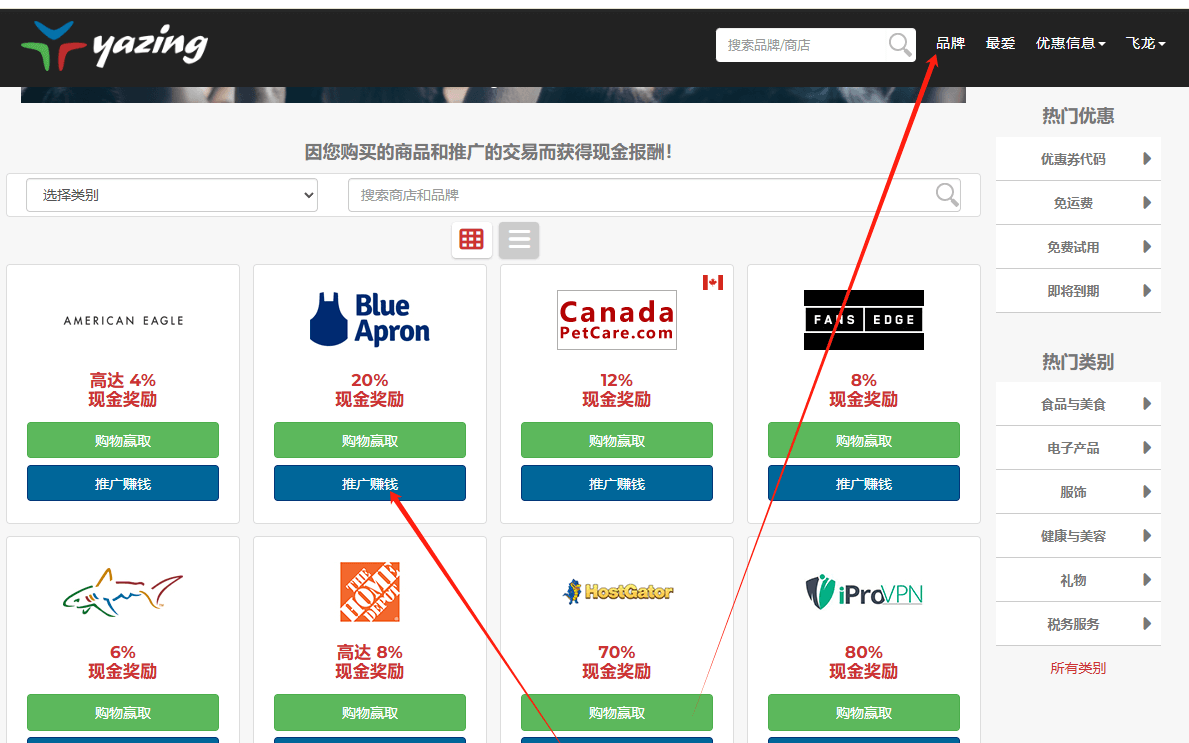Expand the 飞龙 user menu

1145,43
